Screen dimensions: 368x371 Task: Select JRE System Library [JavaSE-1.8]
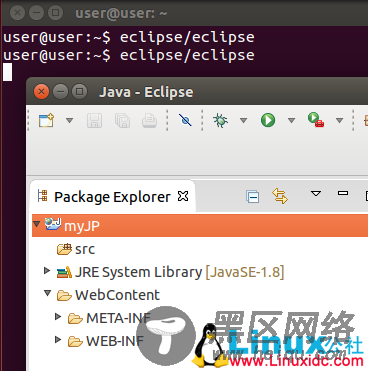click(179, 272)
